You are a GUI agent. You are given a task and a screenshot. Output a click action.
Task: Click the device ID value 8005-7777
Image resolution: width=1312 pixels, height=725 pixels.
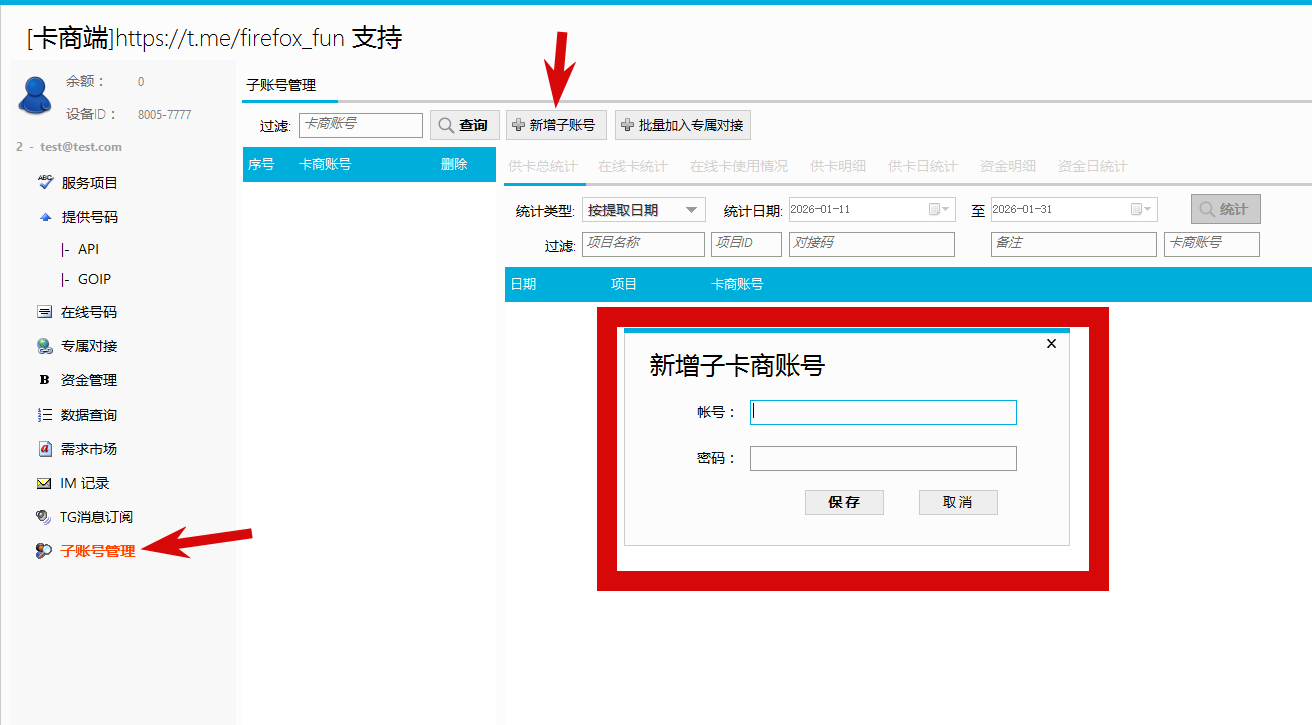coord(165,115)
